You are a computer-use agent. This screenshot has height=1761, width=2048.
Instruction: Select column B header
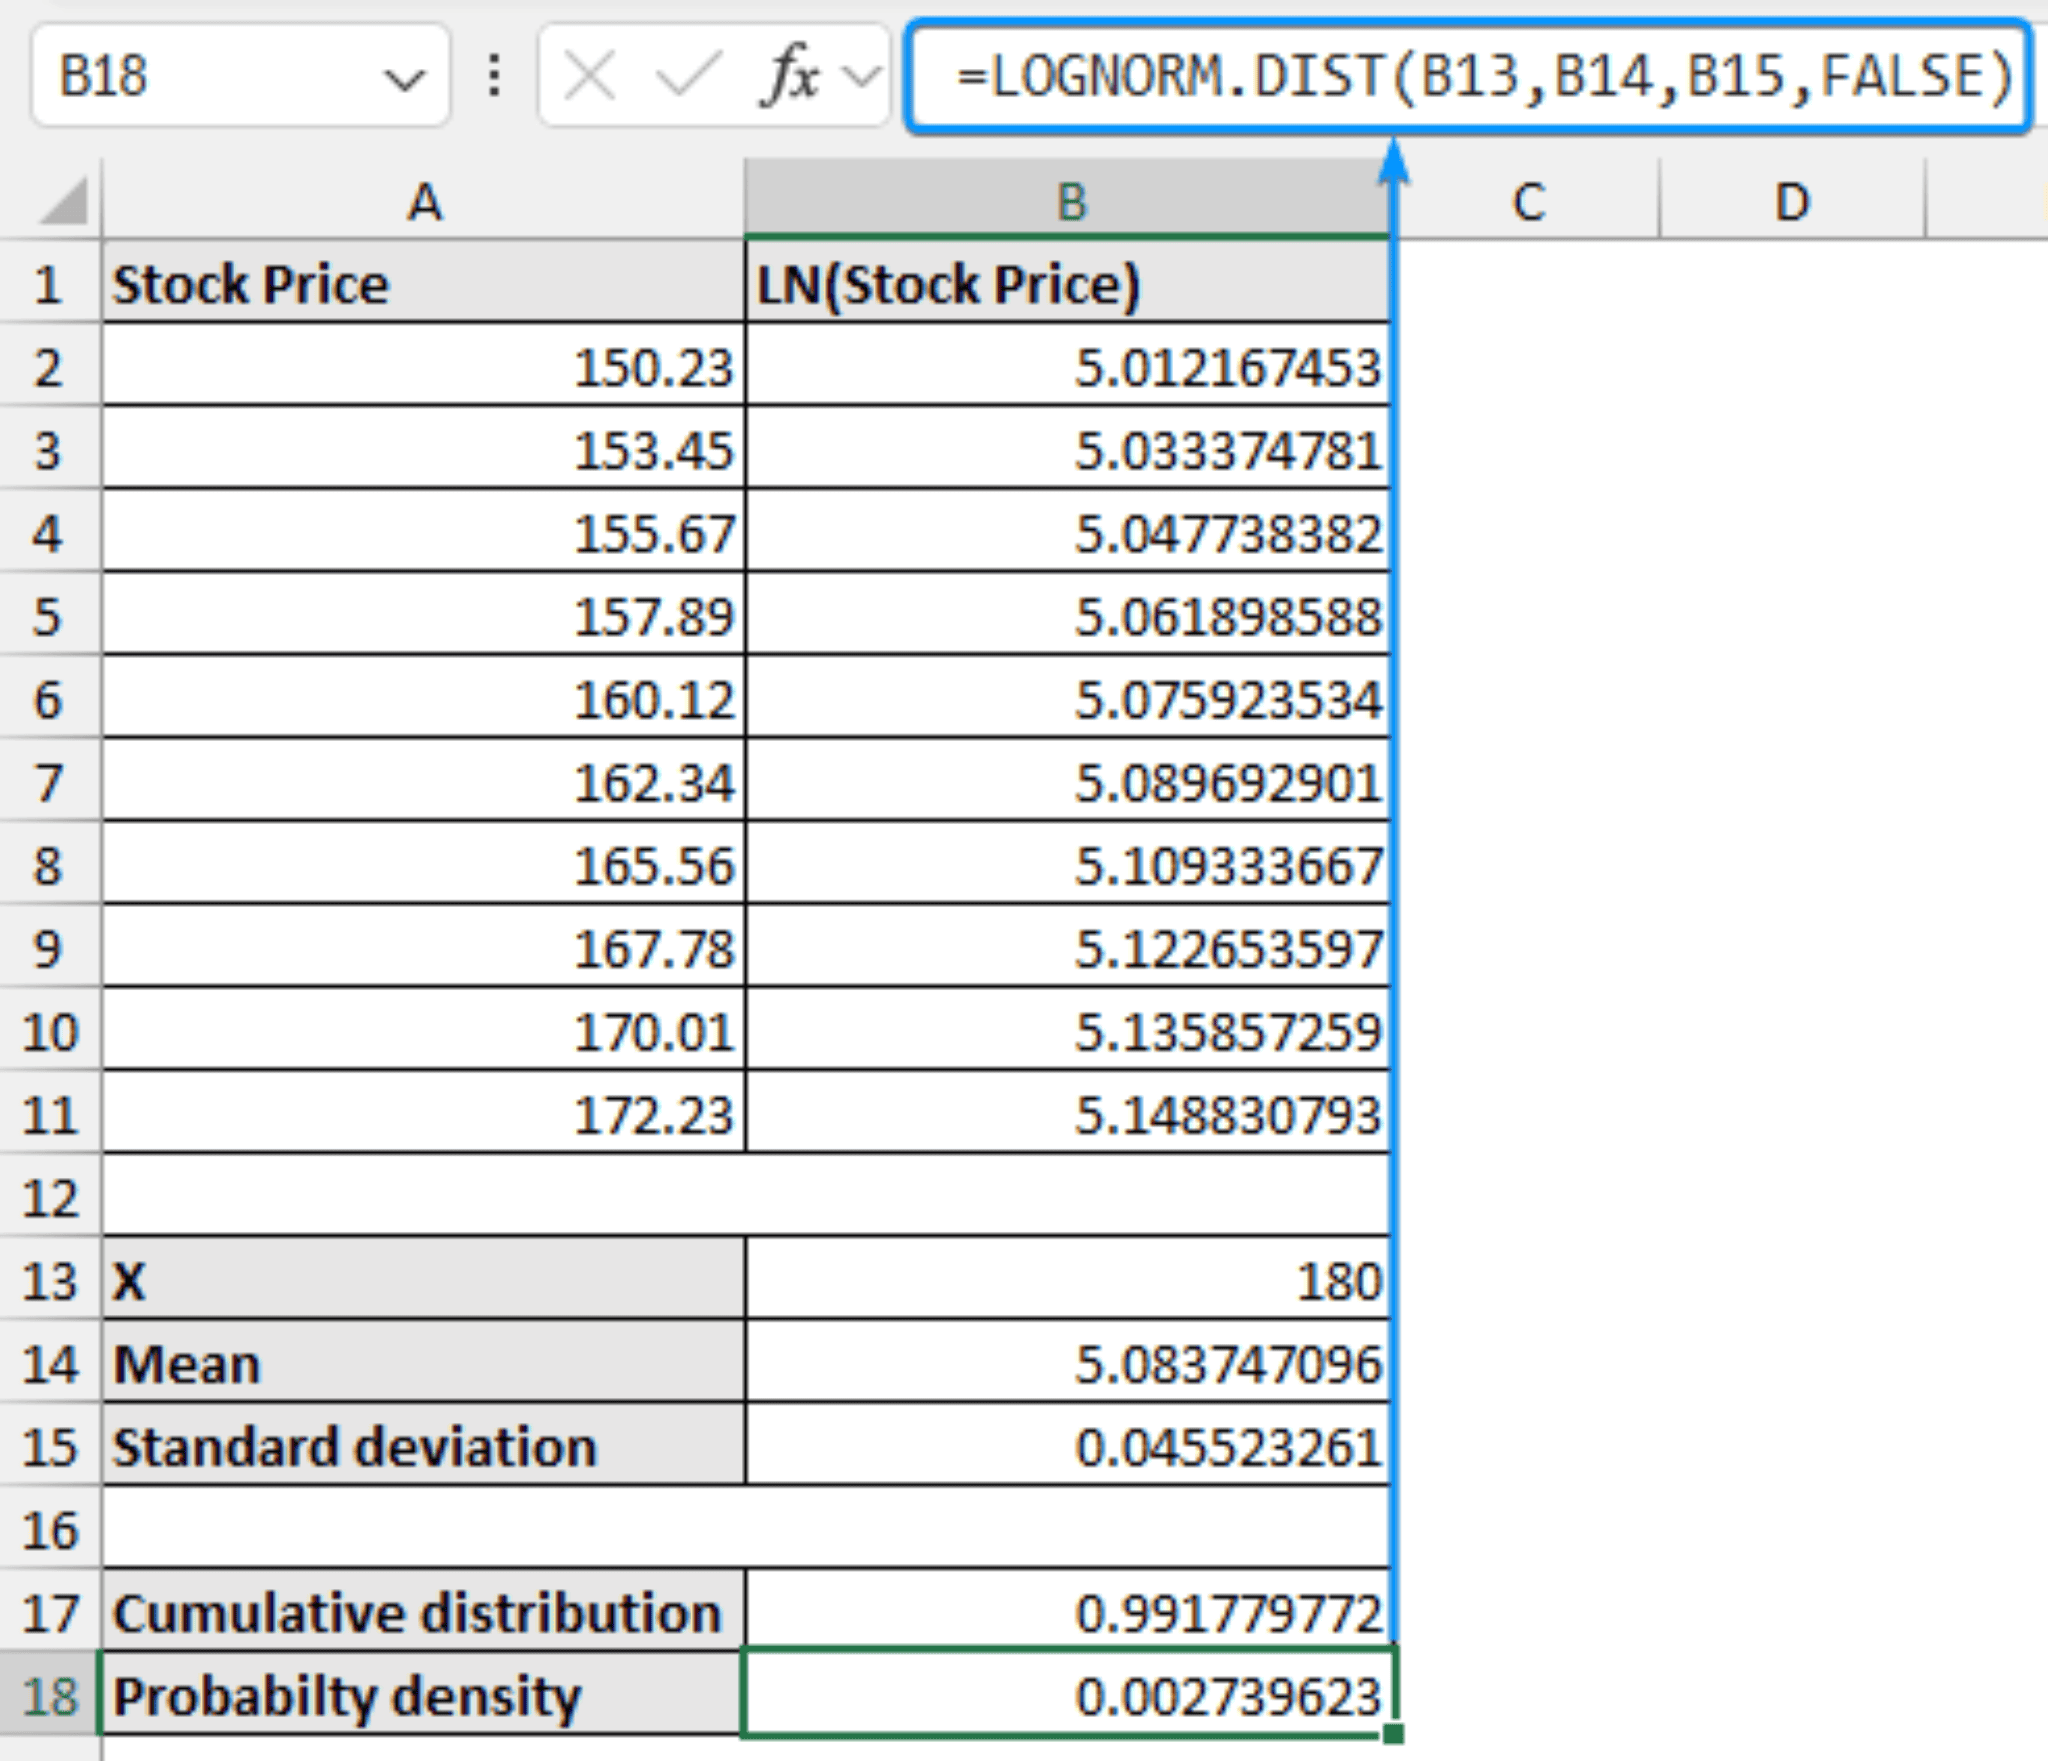(1070, 202)
